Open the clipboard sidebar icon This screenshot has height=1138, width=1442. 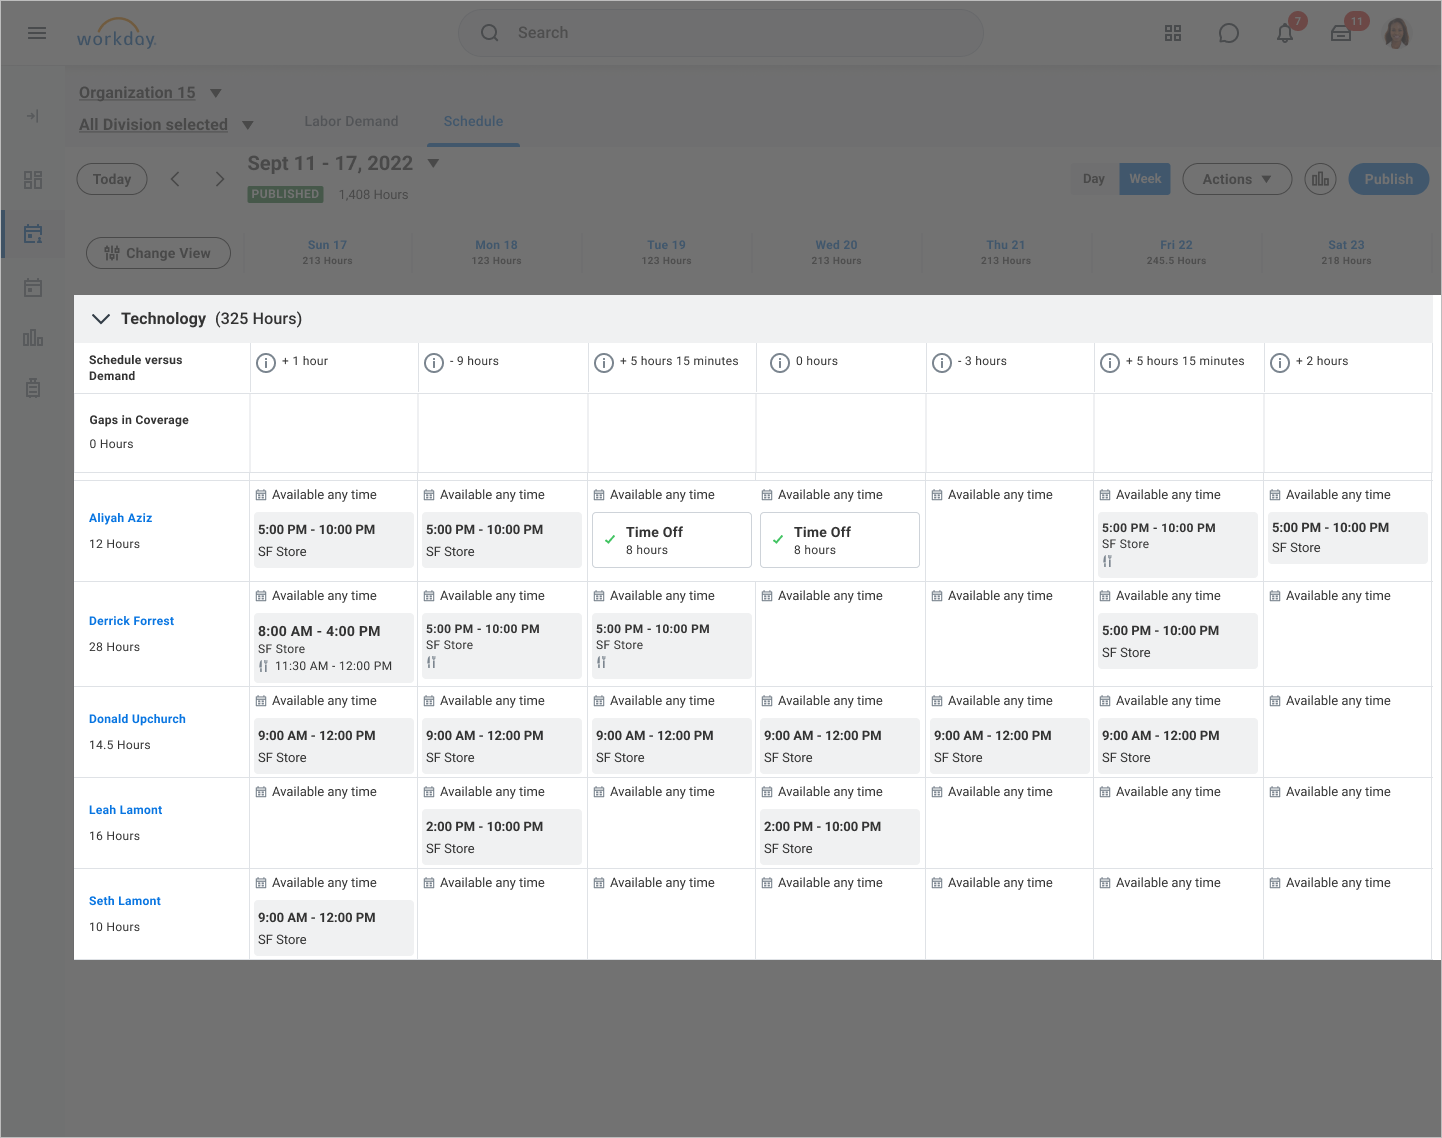33,388
